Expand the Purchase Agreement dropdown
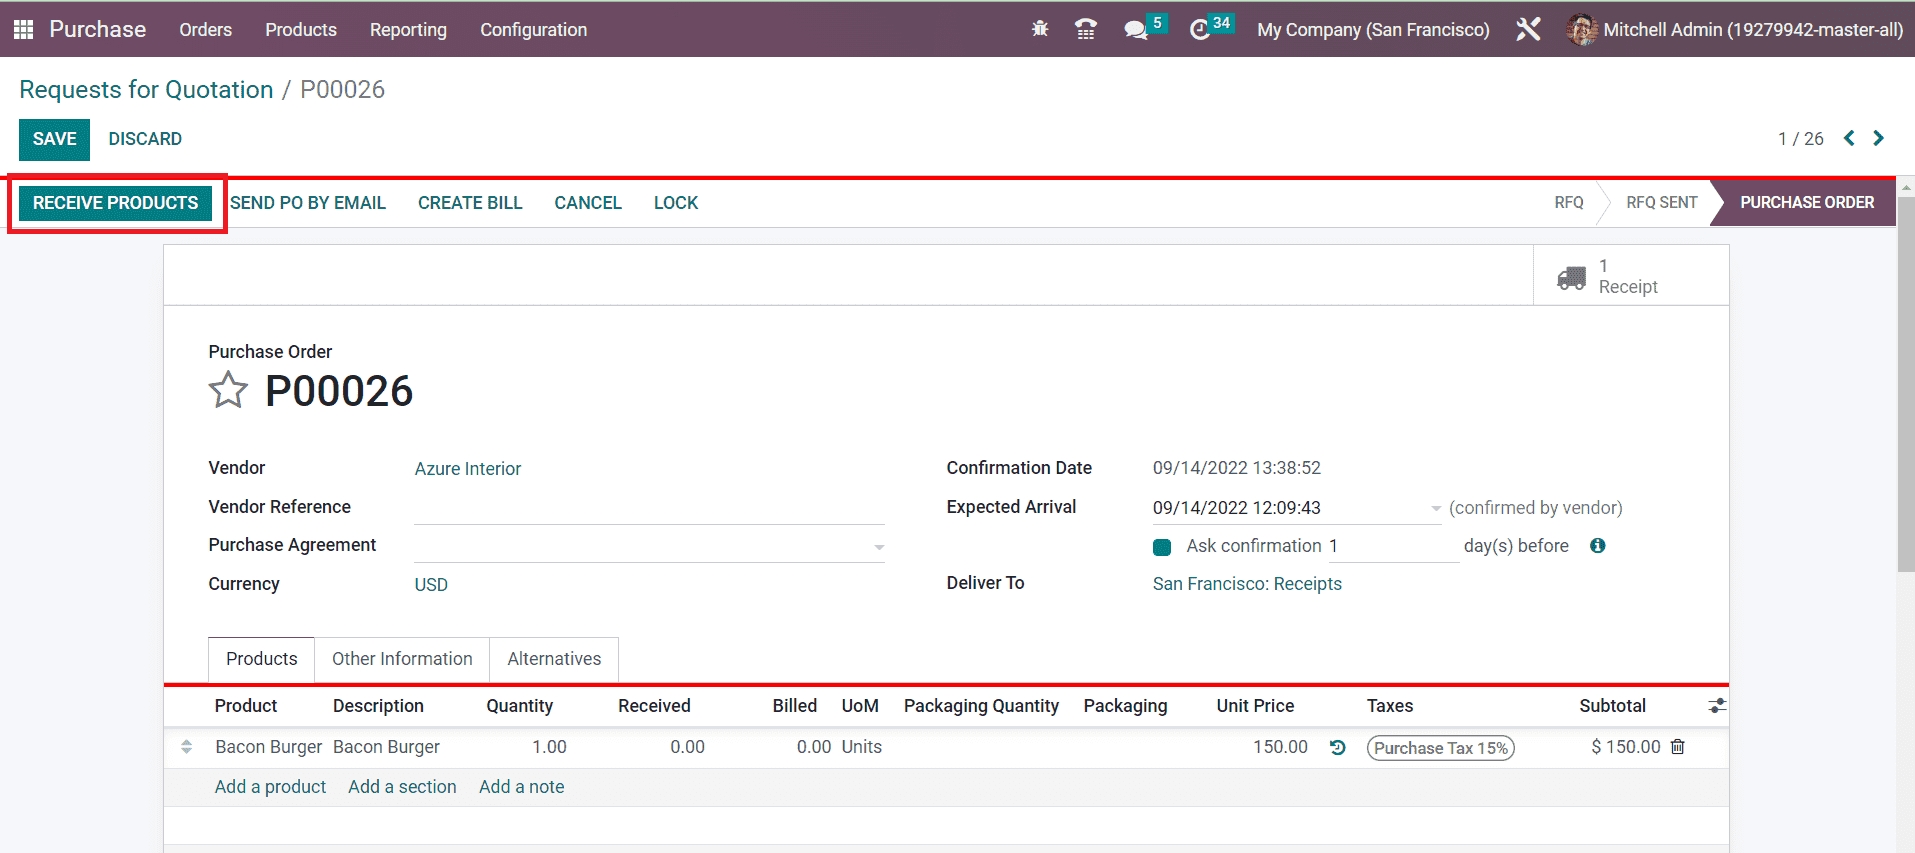Viewport: 1915px width, 853px height. (879, 547)
